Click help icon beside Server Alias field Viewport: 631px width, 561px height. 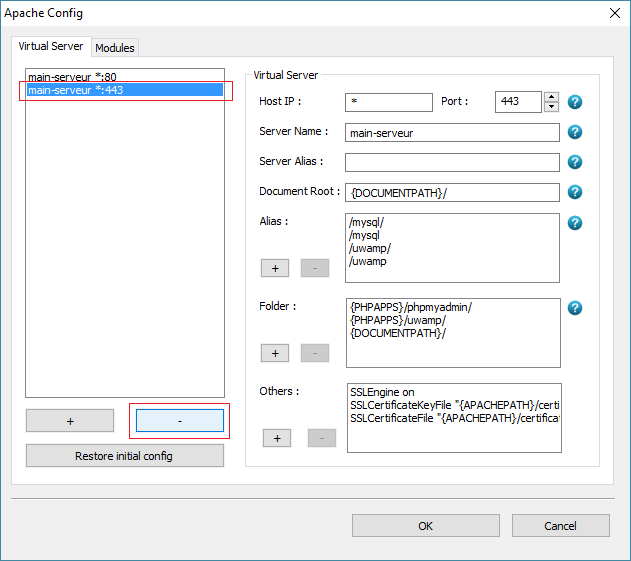point(575,162)
